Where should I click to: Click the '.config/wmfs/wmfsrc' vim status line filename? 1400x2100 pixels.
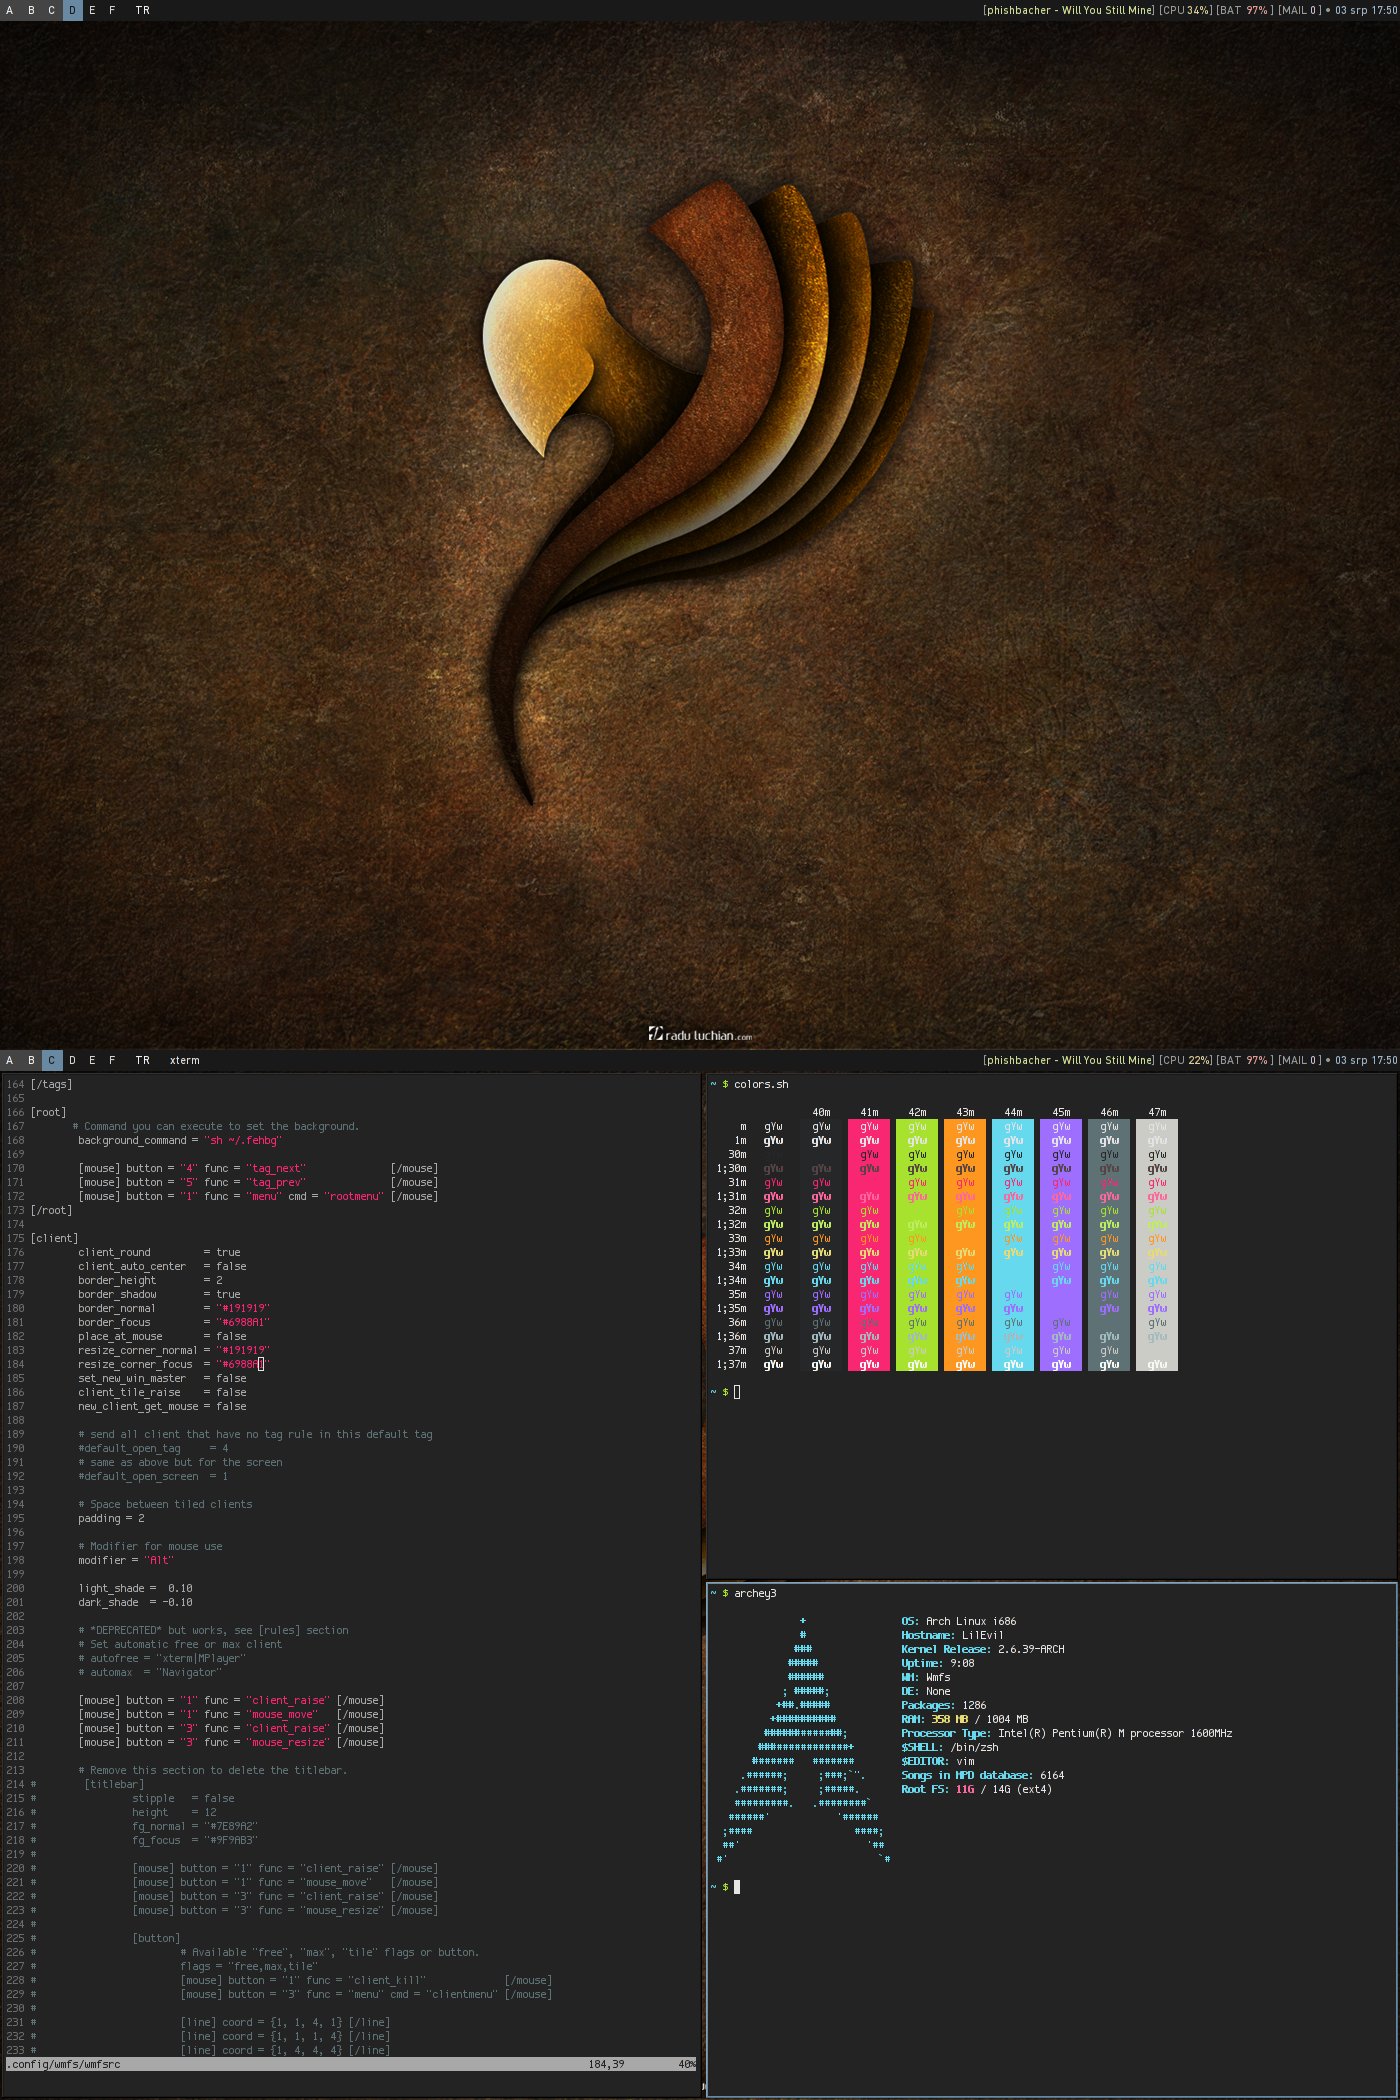click(x=63, y=2064)
